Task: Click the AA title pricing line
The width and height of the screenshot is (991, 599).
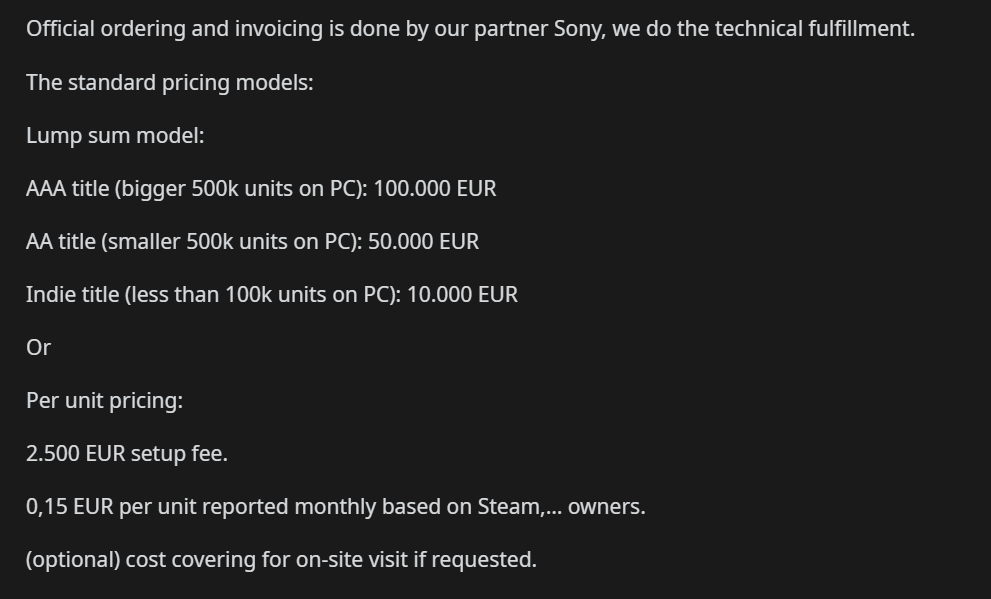Action: coord(252,242)
